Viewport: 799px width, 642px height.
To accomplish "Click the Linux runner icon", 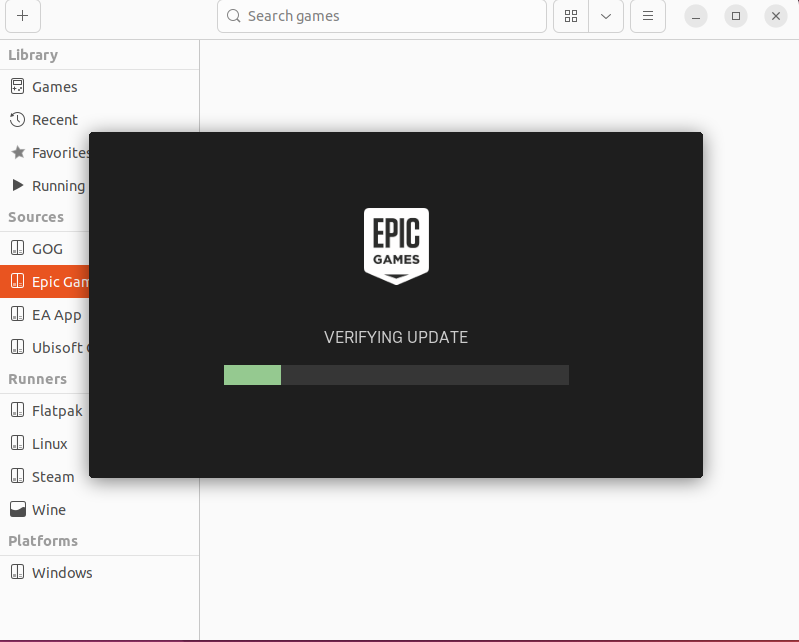I will 17,443.
